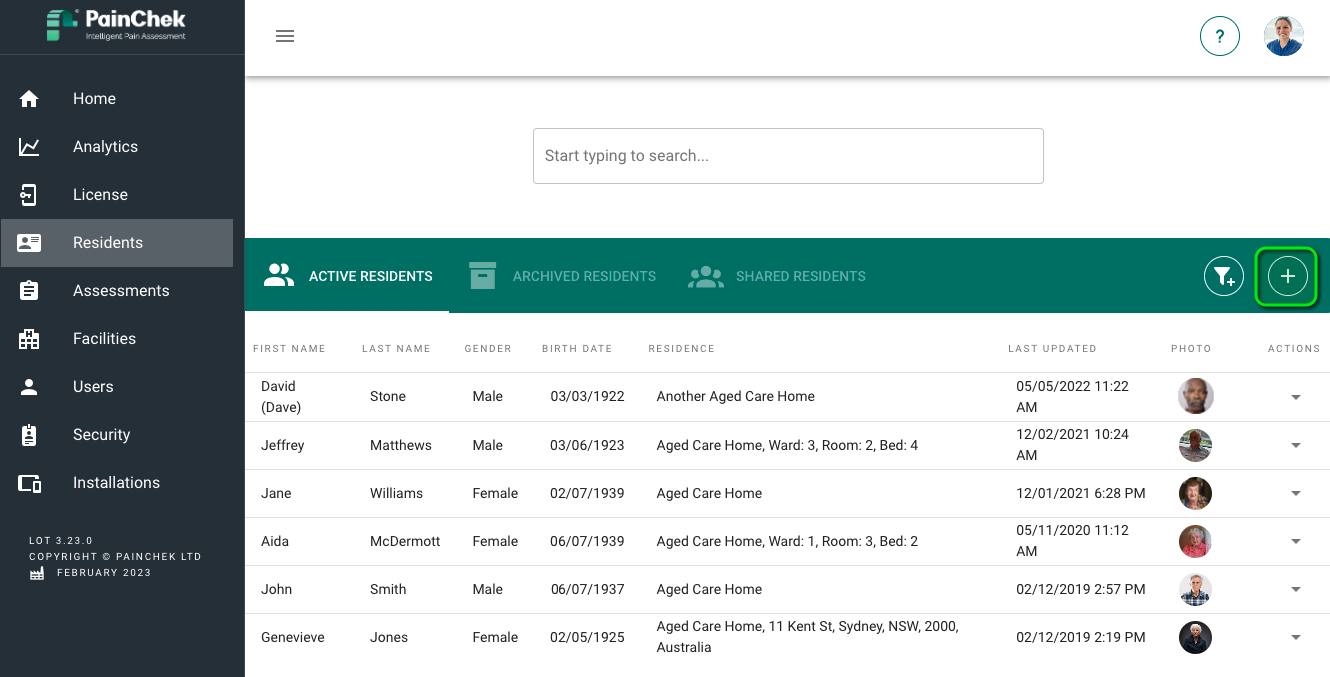The width and height of the screenshot is (1330, 677).
Task: Click the add resident plus icon
Action: tap(1287, 276)
